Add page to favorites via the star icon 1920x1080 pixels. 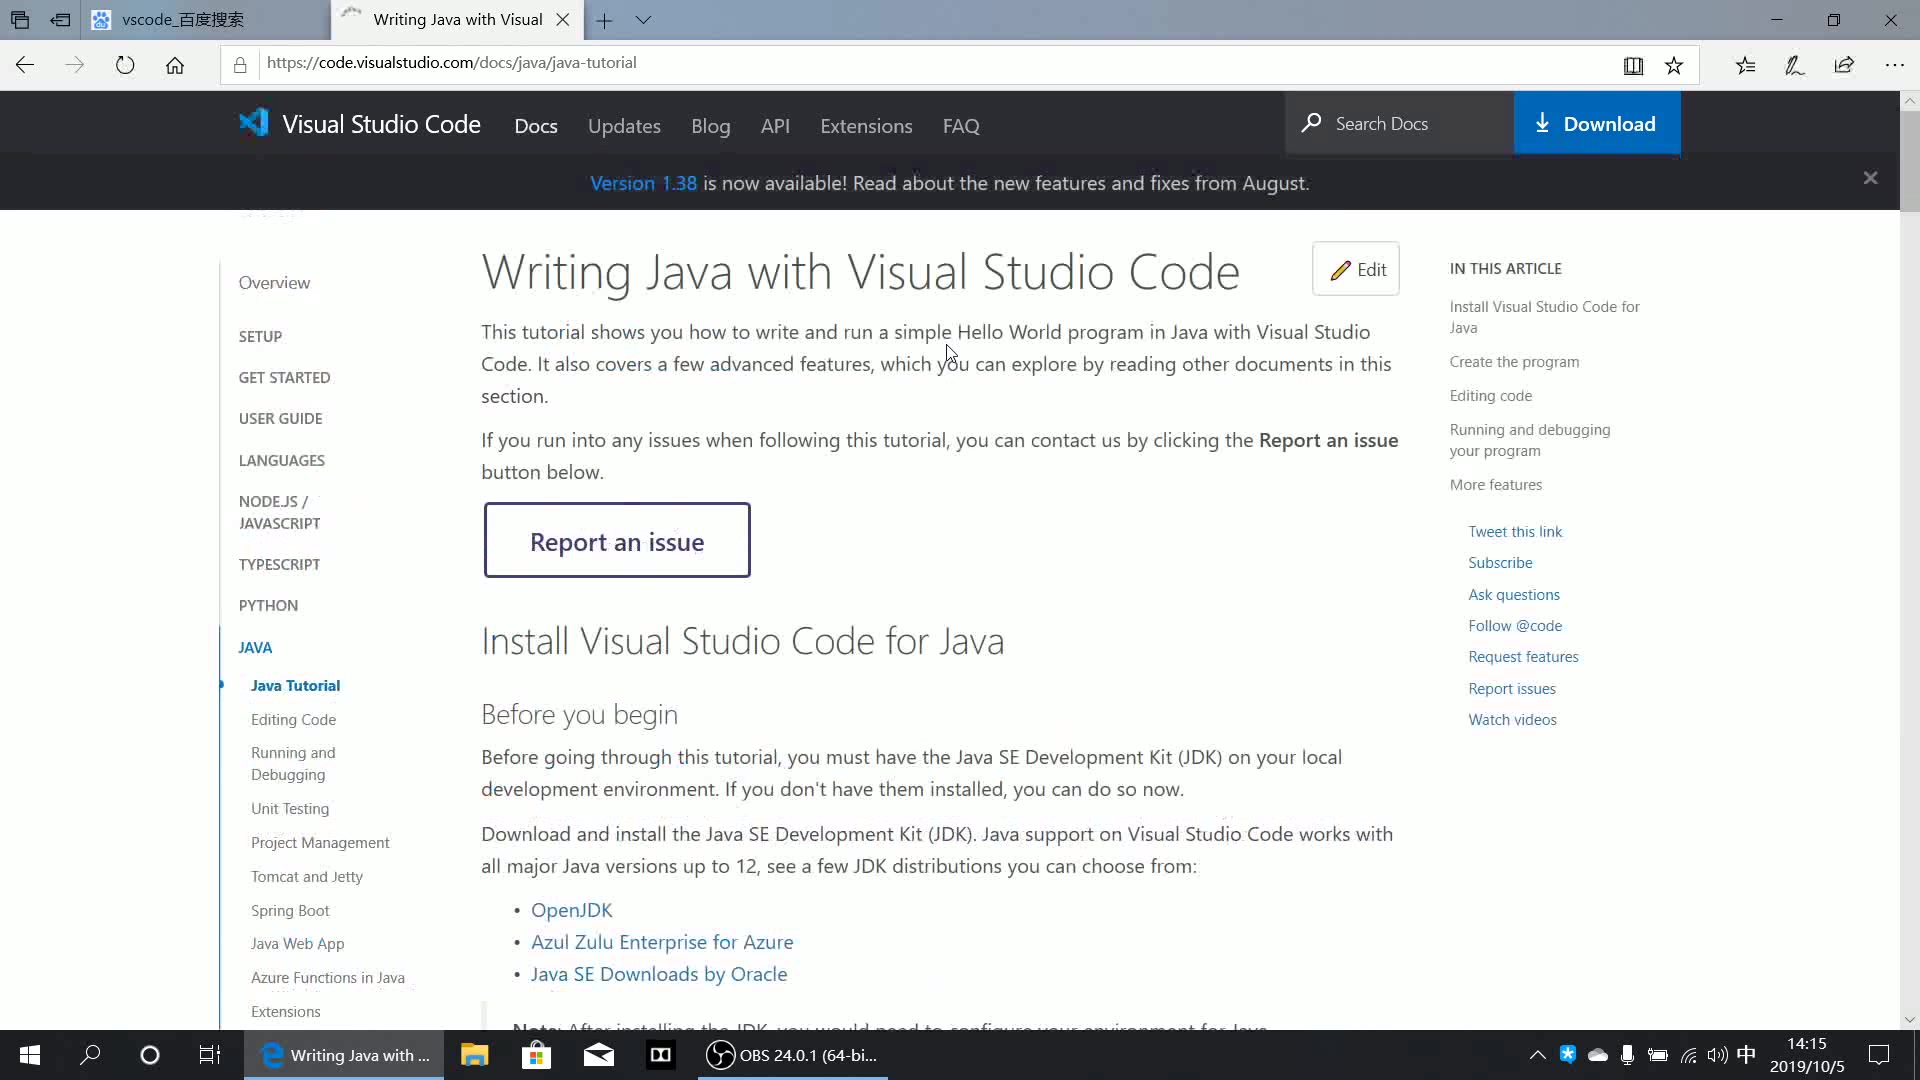1674,64
